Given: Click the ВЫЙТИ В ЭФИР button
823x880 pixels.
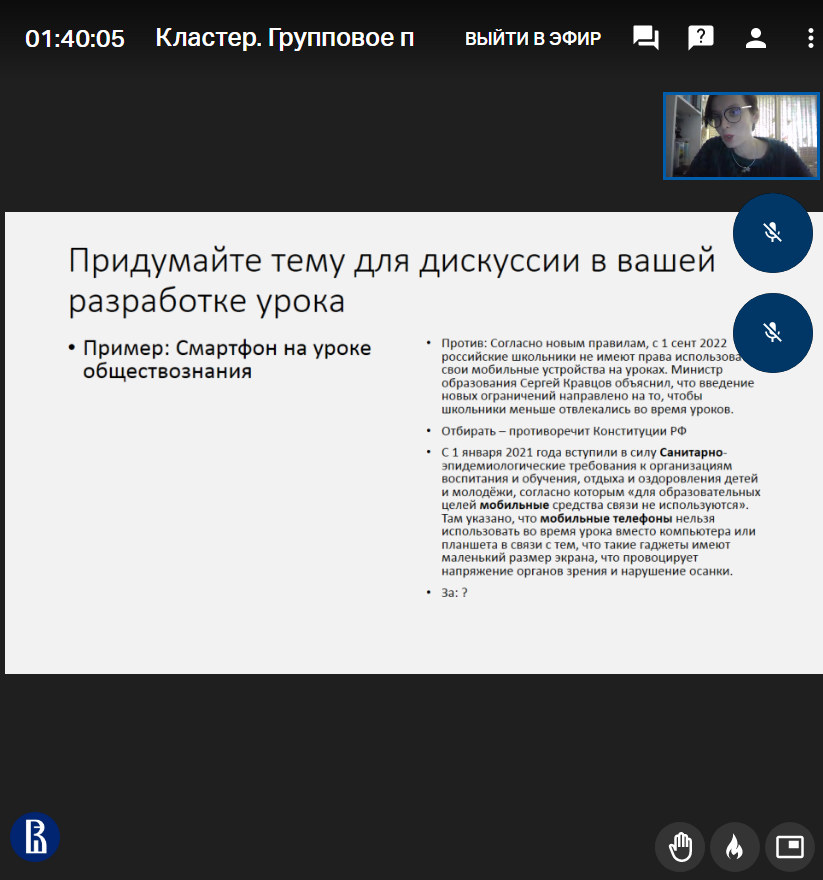Looking at the screenshot, I should [x=533, y=39].
